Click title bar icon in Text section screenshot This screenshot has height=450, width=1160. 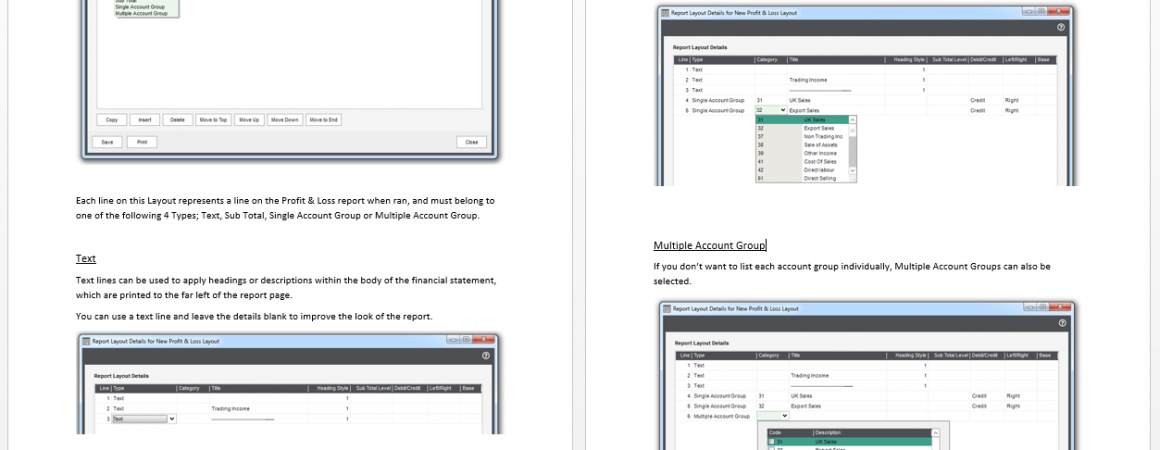pos(86,341)
